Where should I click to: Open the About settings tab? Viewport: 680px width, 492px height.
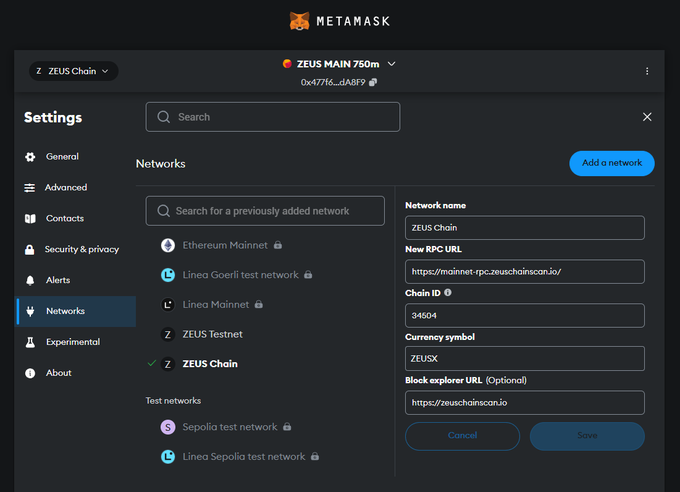point(75,373)
